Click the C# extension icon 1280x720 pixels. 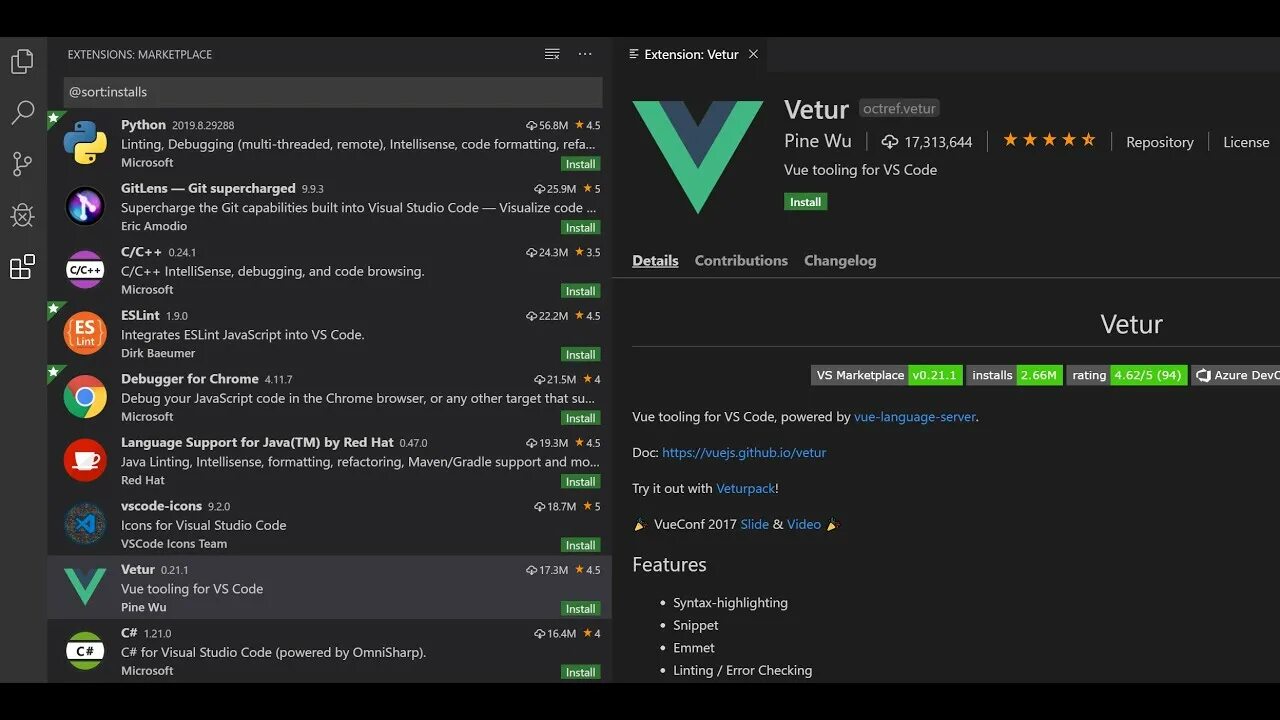[x=85, y=651]
